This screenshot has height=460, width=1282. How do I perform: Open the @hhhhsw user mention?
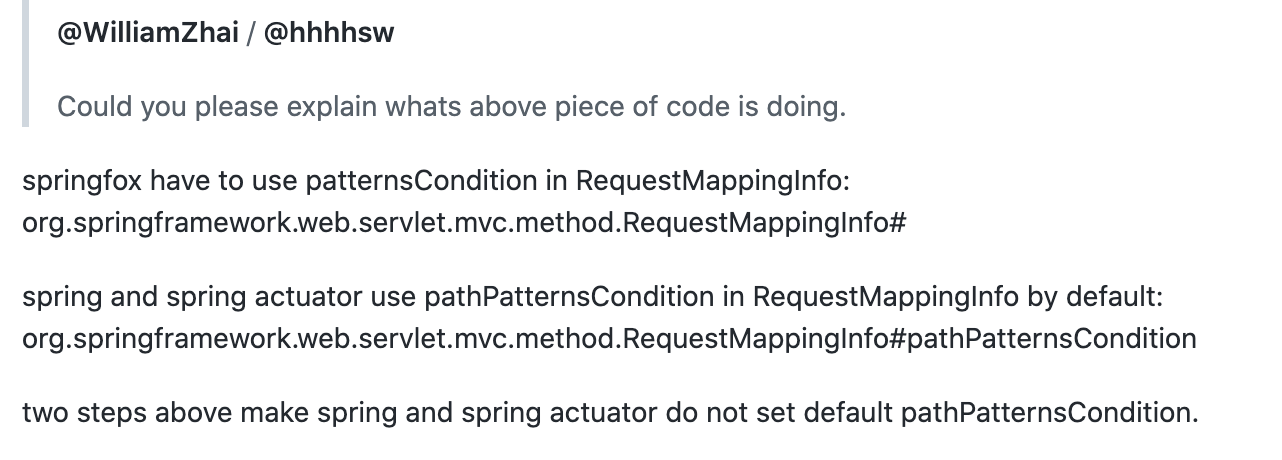point(328,33)
